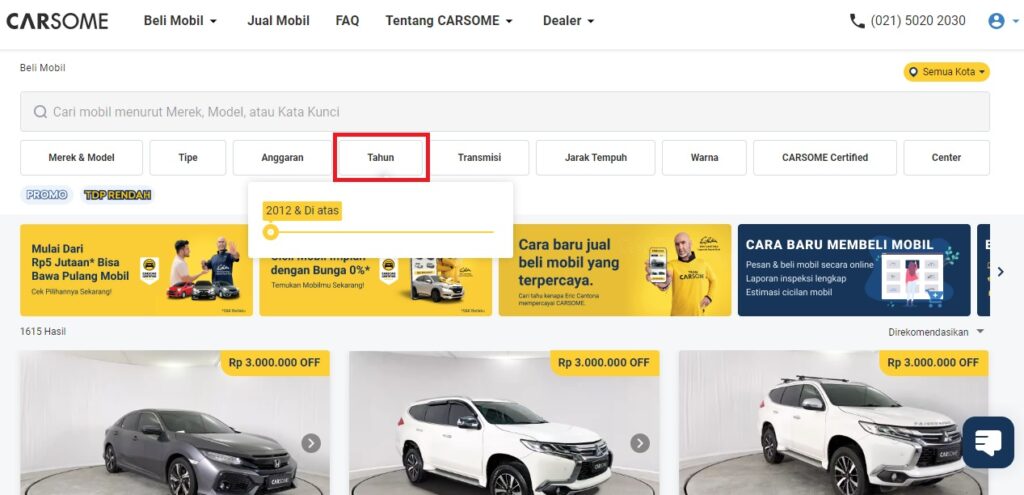Screen dimensions: 1024x495
Task: Click the CARSOME logo
Action: coord(57,21)
